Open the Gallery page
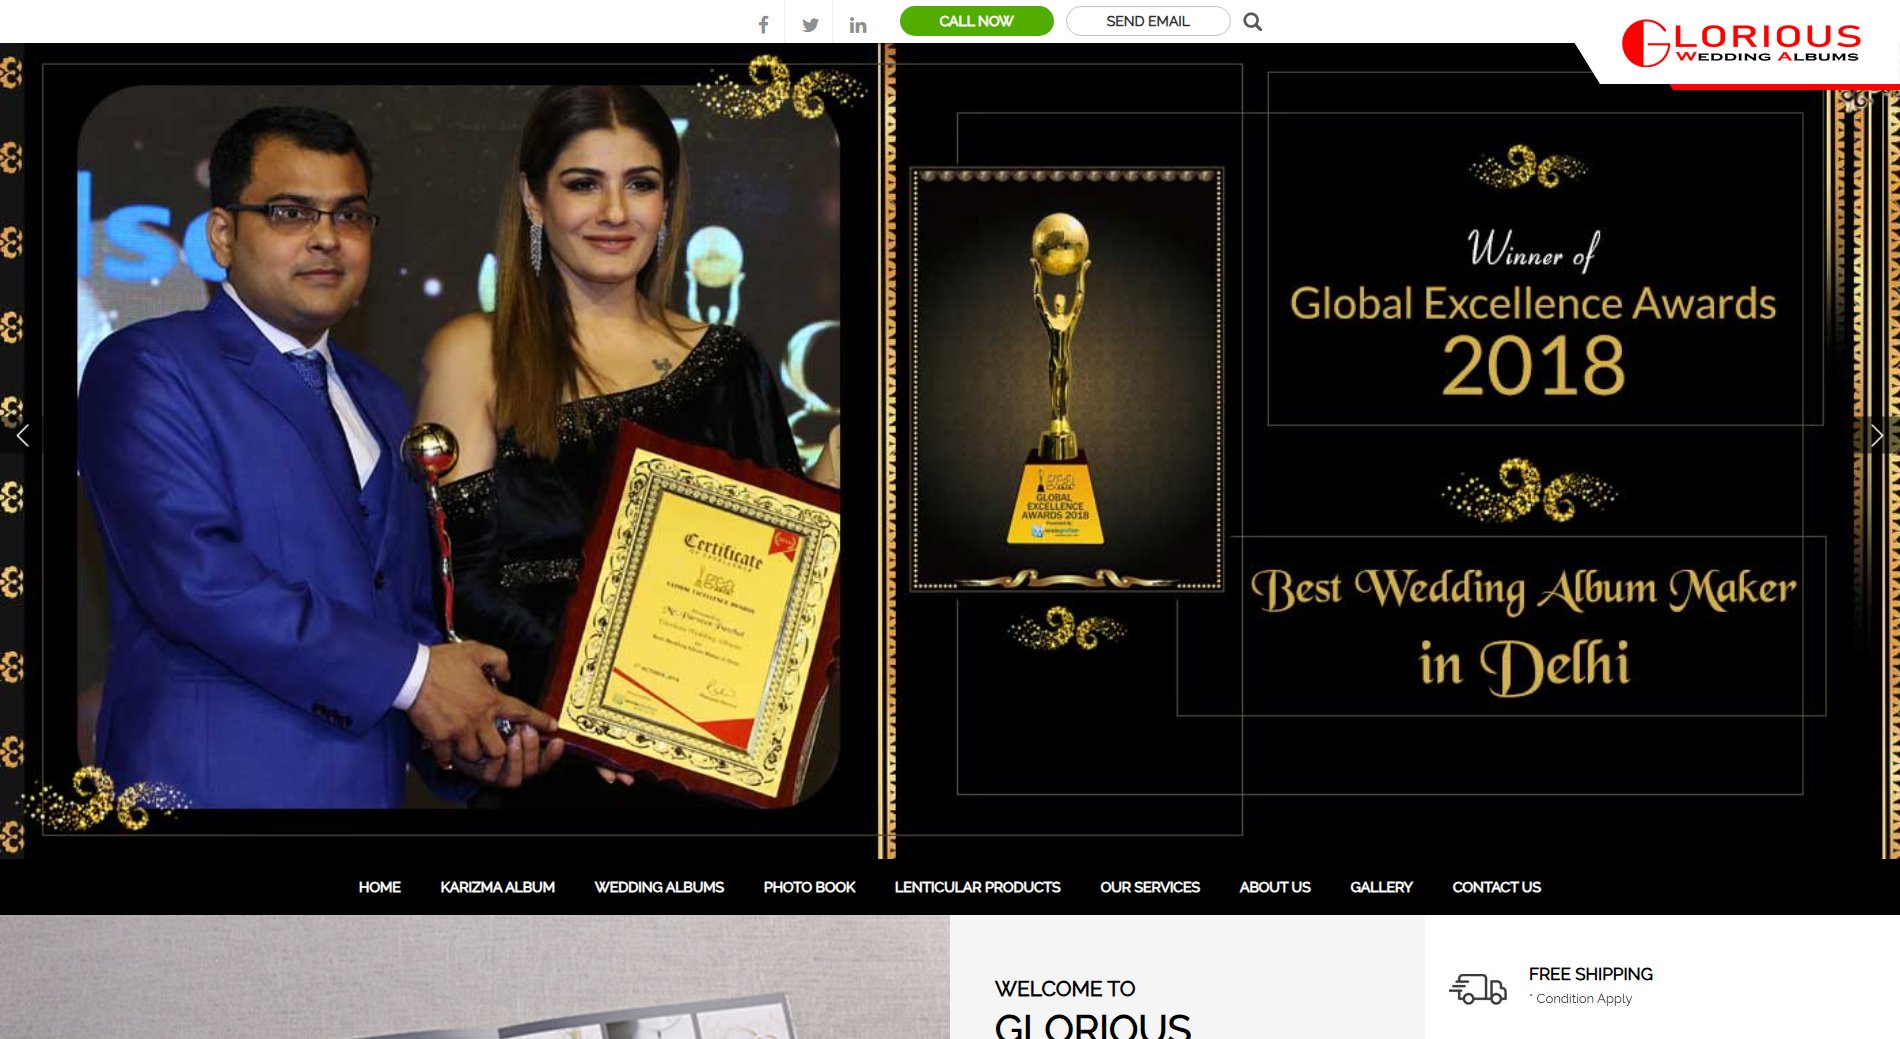The width and height of the screenshot is (1900, 1039). (1381, 887)
